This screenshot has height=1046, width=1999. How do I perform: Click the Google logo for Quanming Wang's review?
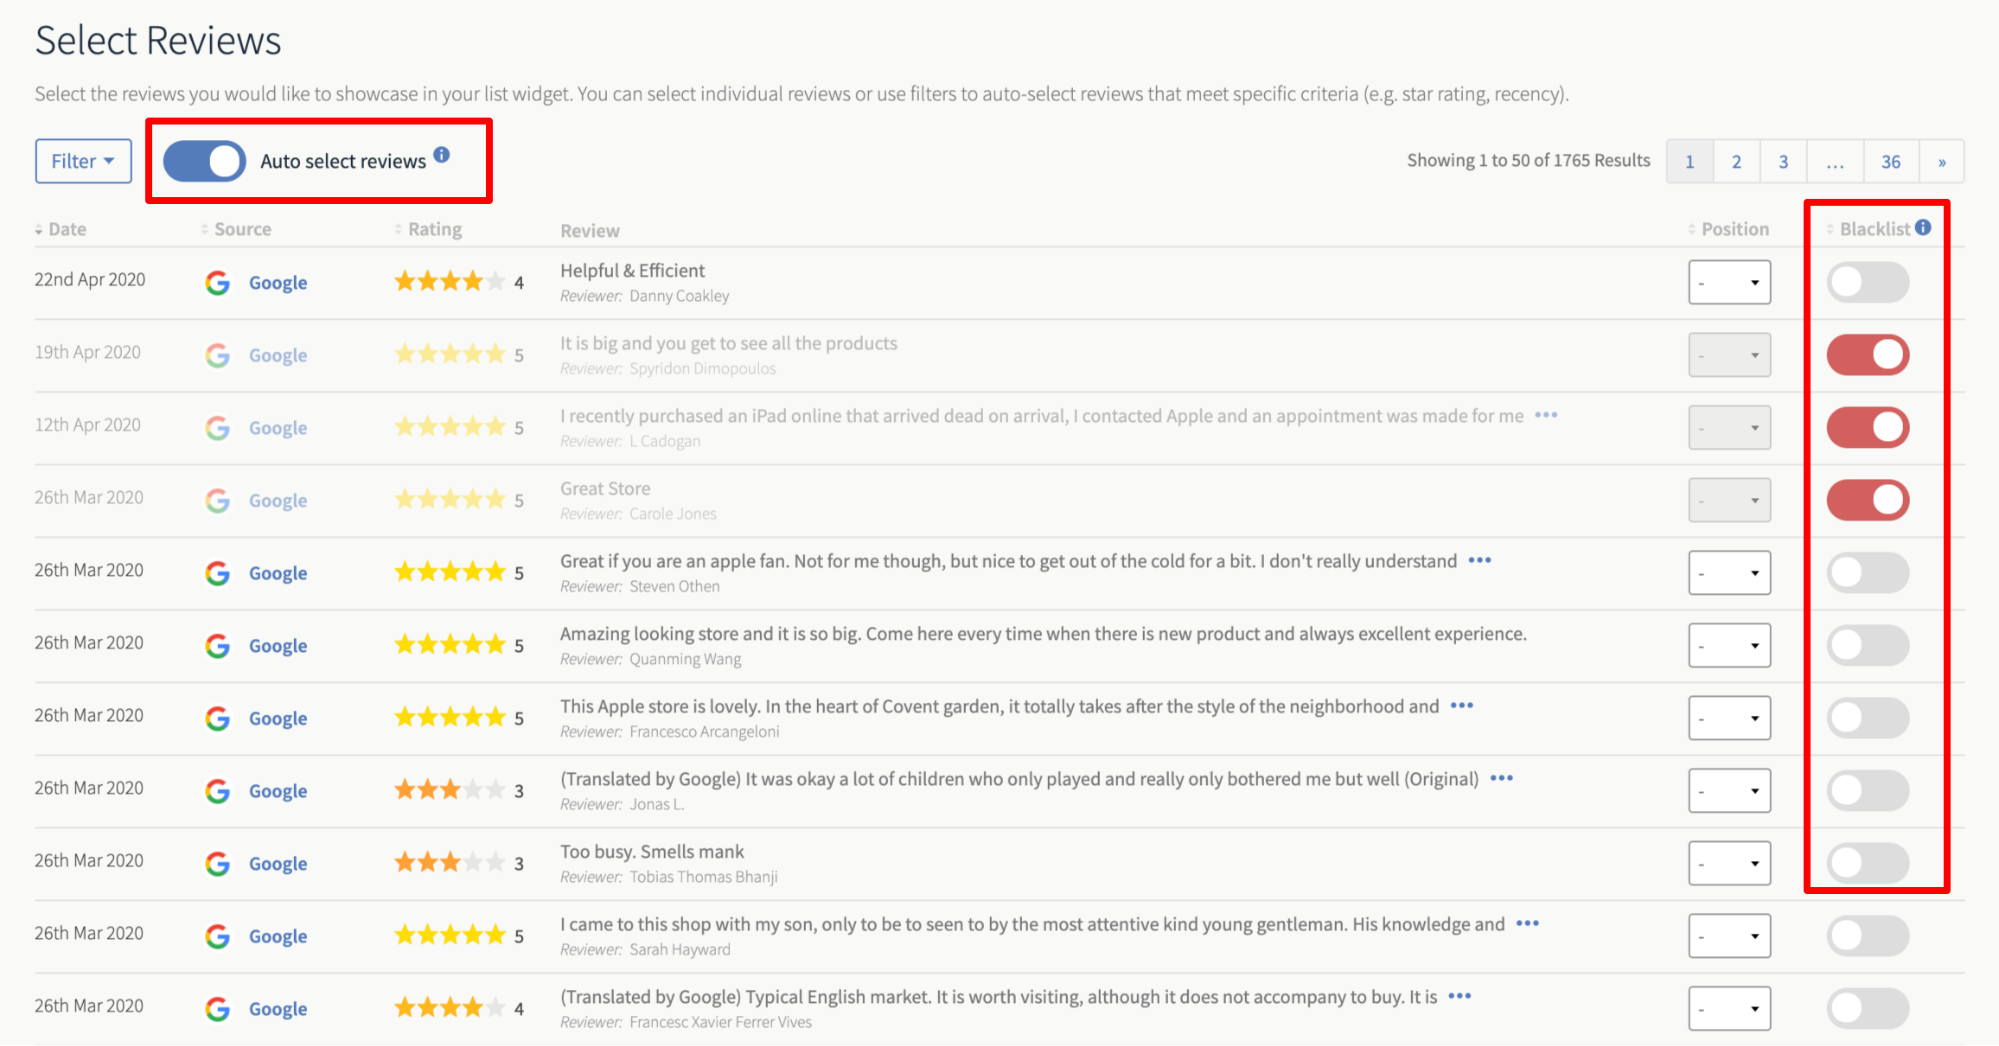218,646
